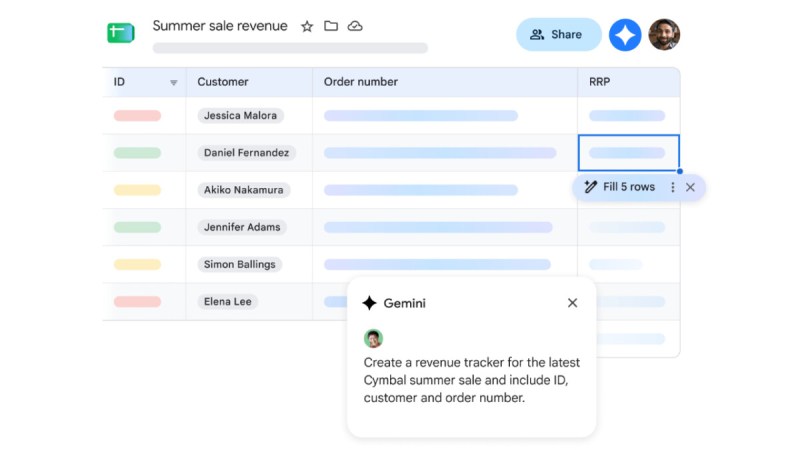Viewport: 800px width, 450px height.
Task: Click the order number cell for Akiko Nakamura
Action: point(445,190)
